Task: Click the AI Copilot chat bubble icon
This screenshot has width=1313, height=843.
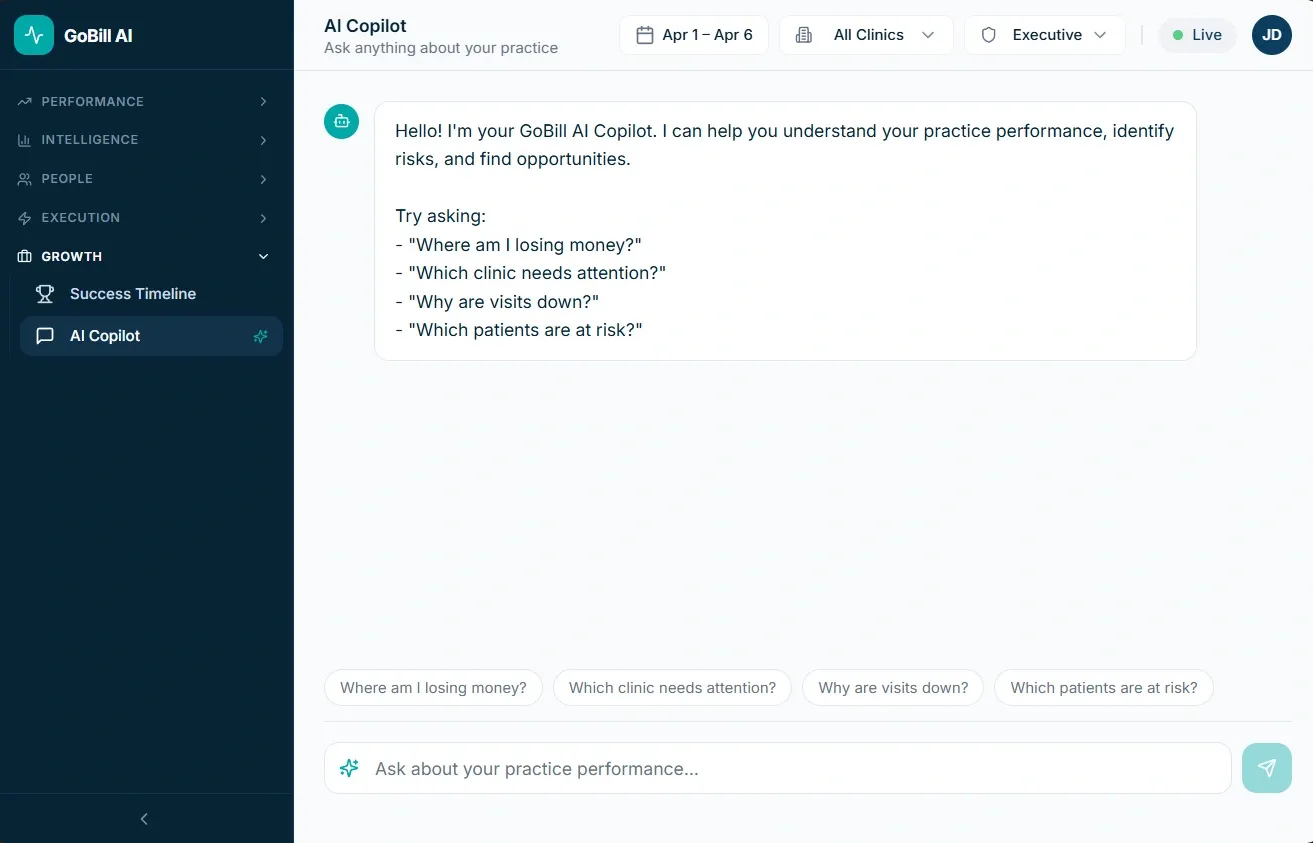Action: click(45, 336)
